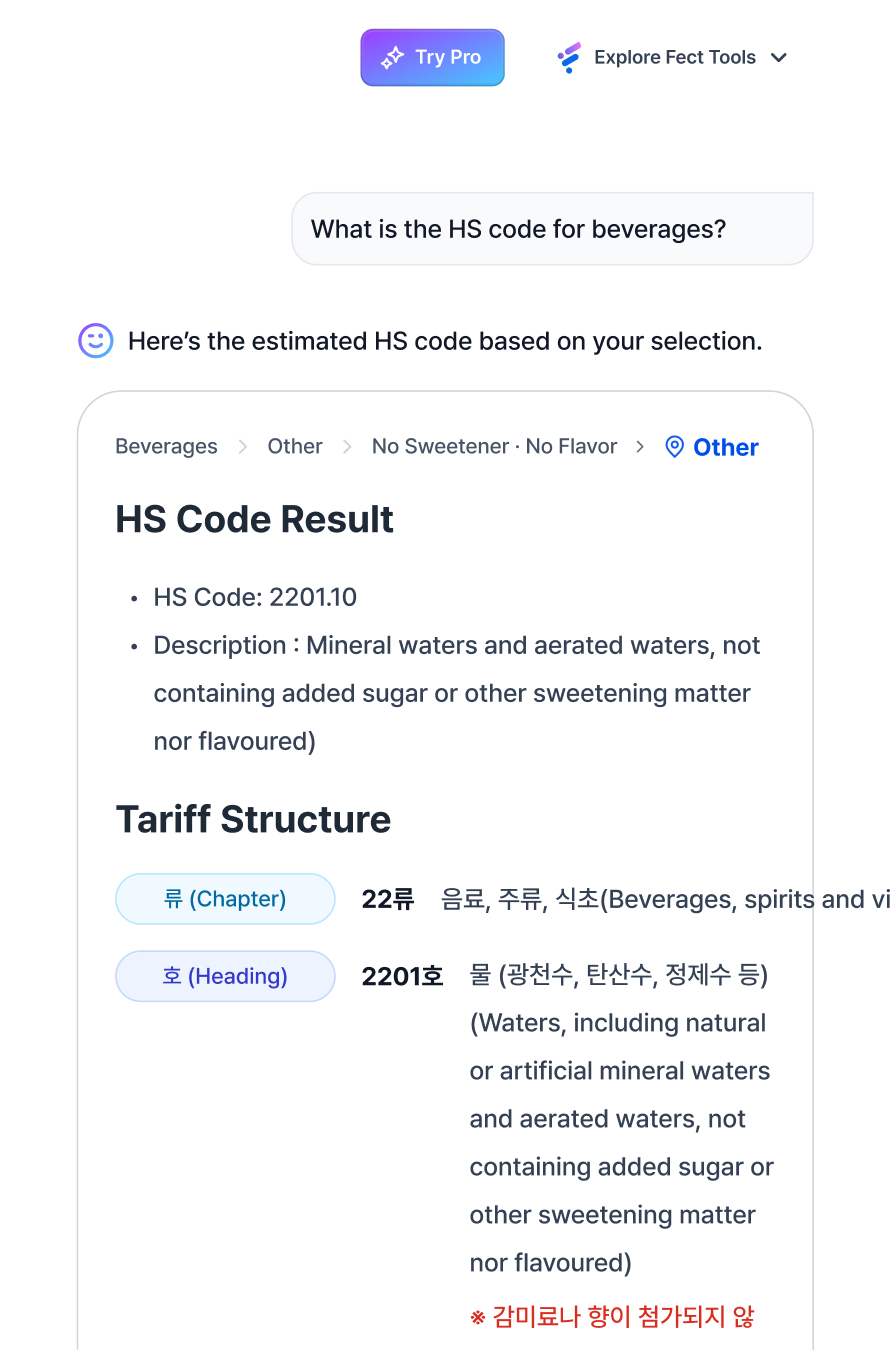
Task: Click the user question message bubble
Action: 552,229
